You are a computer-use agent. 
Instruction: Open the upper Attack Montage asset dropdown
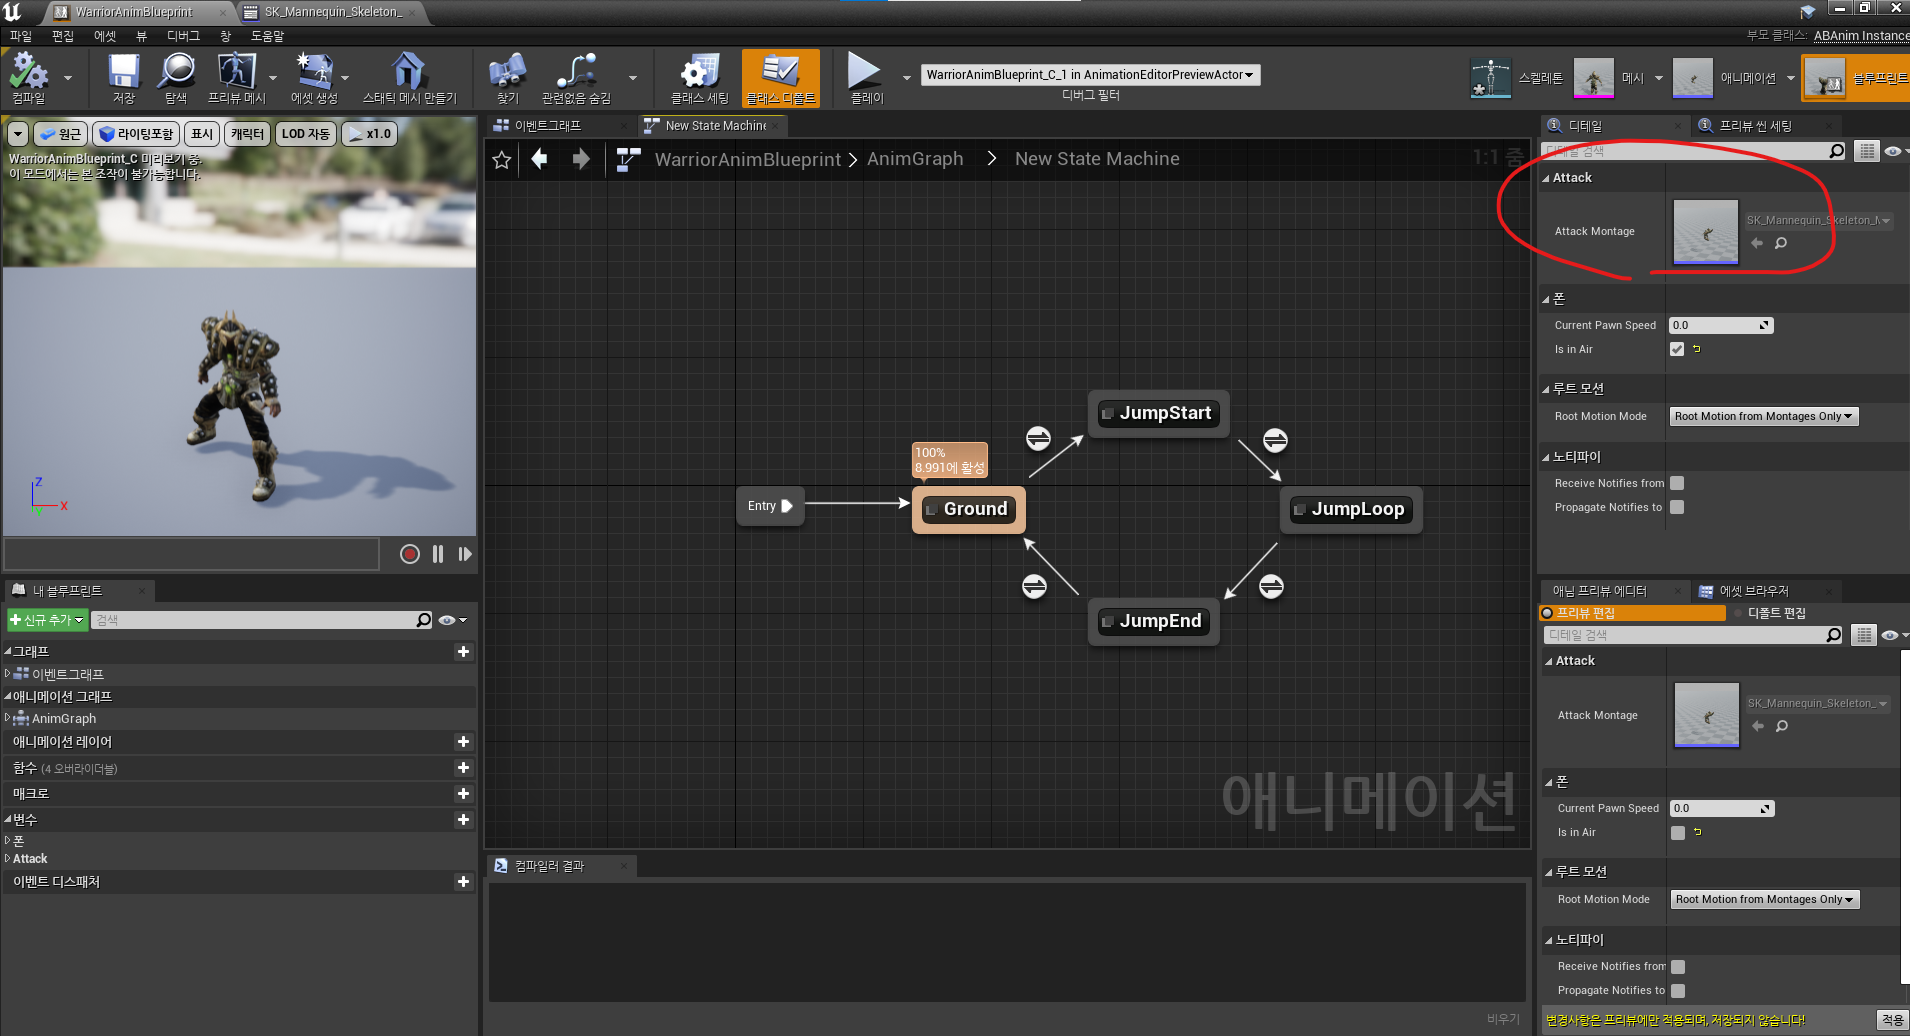(x=1818, y=220)
